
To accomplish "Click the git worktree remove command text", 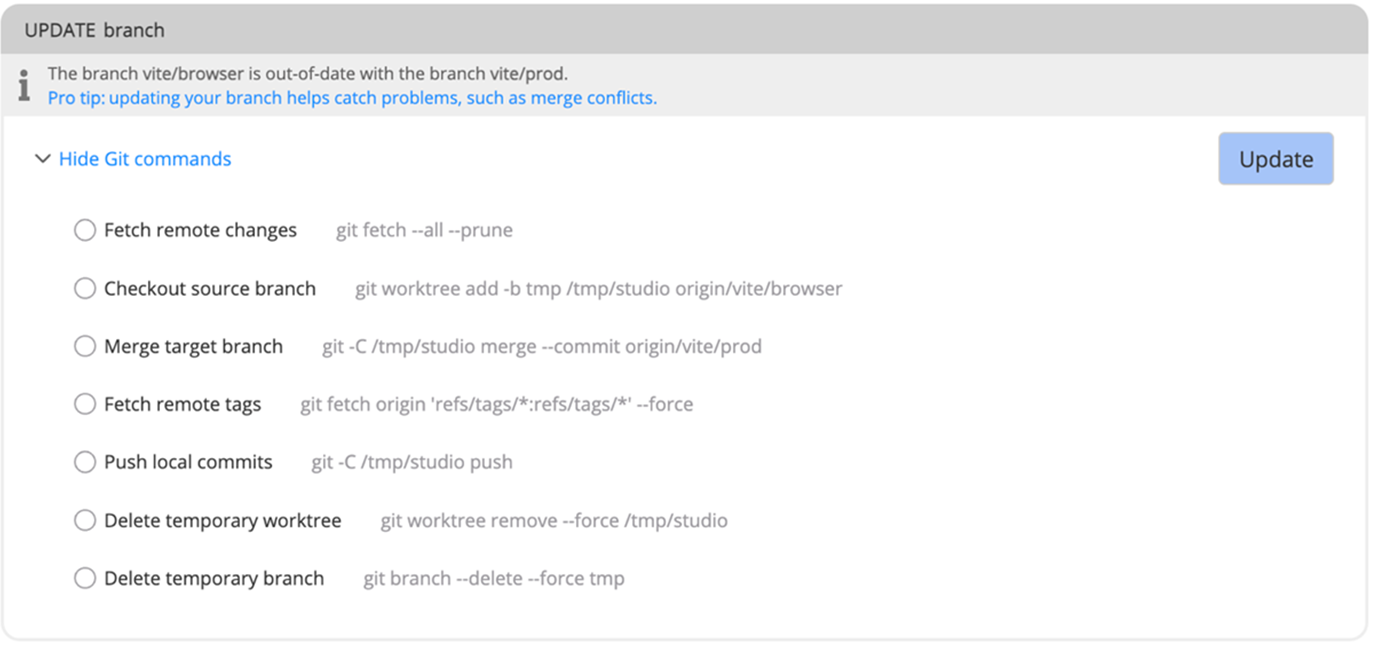I will tap(553, 521).
